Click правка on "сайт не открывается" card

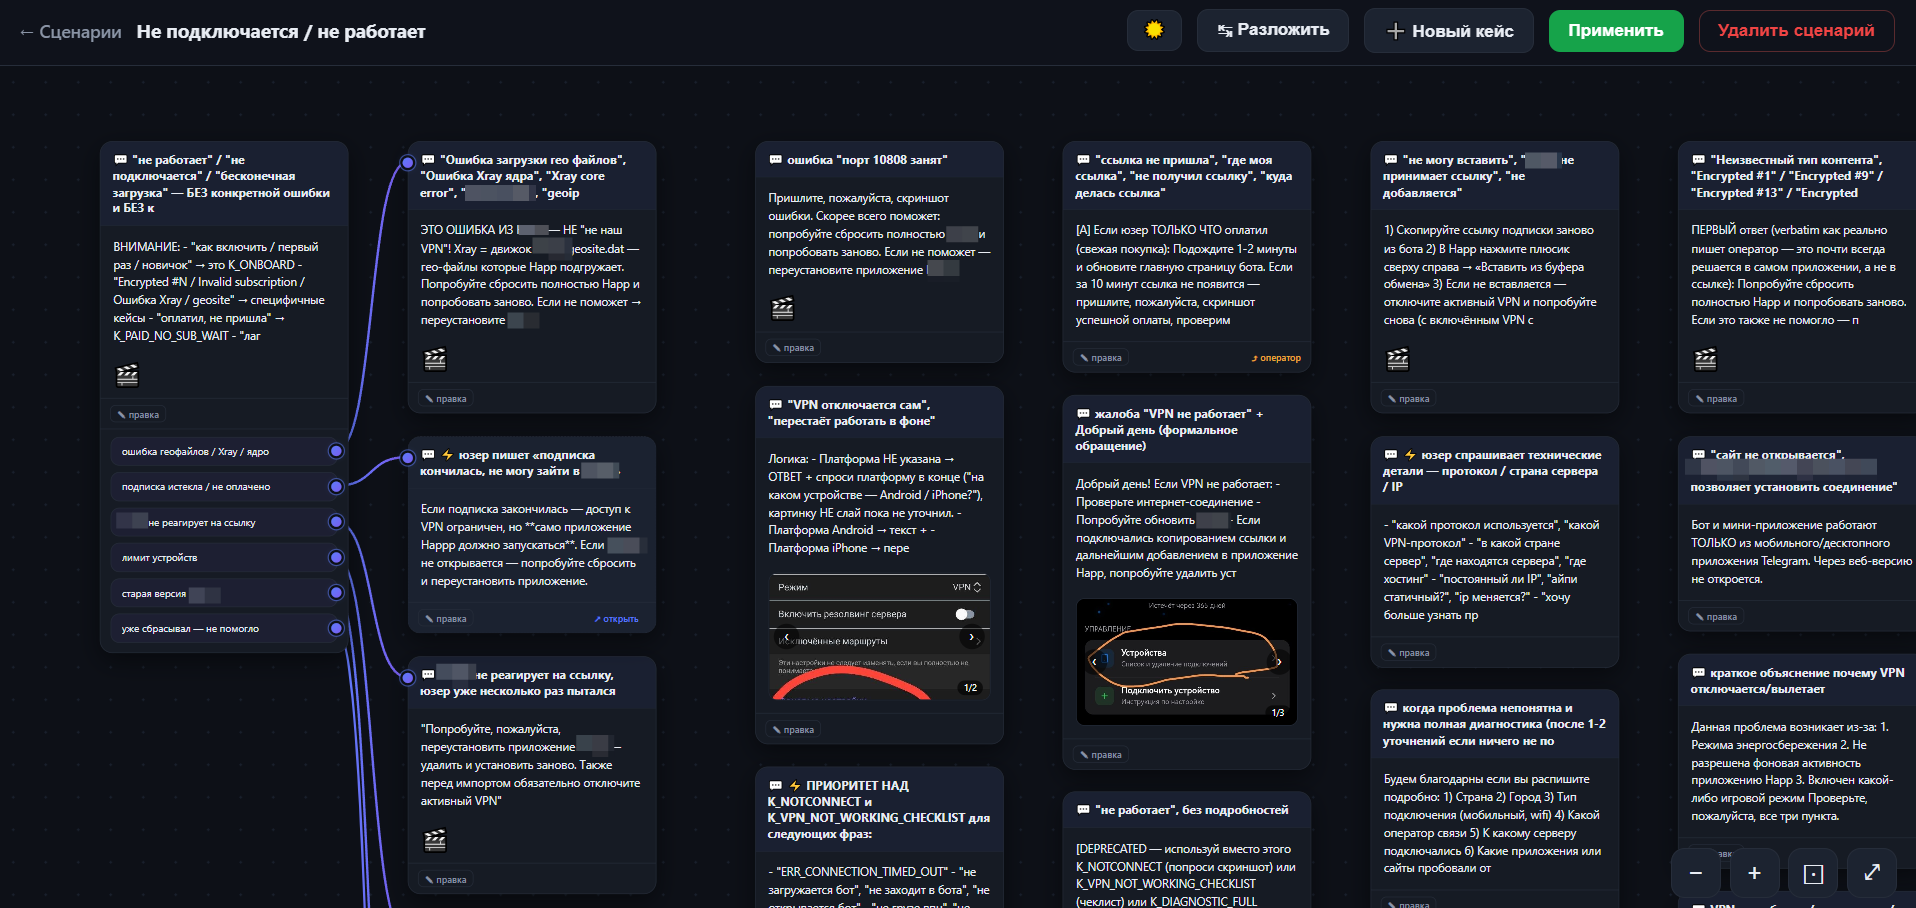1716,617
